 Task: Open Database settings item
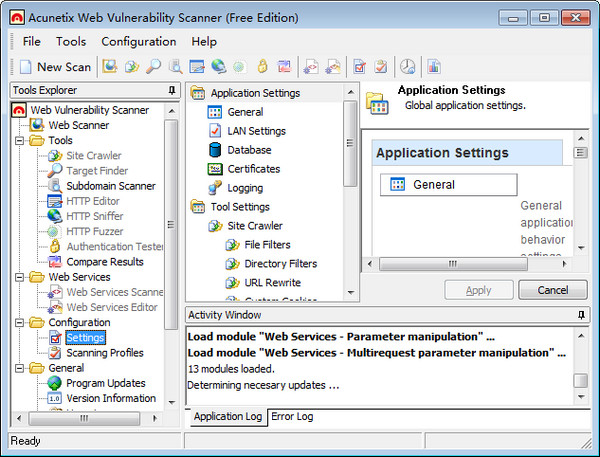[x=250, y=150]
